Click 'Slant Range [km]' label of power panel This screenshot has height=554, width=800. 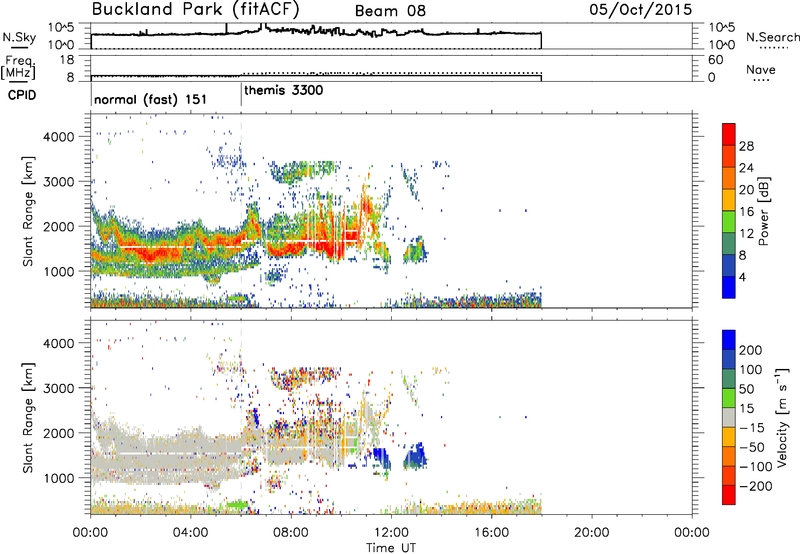click(29, 211)
